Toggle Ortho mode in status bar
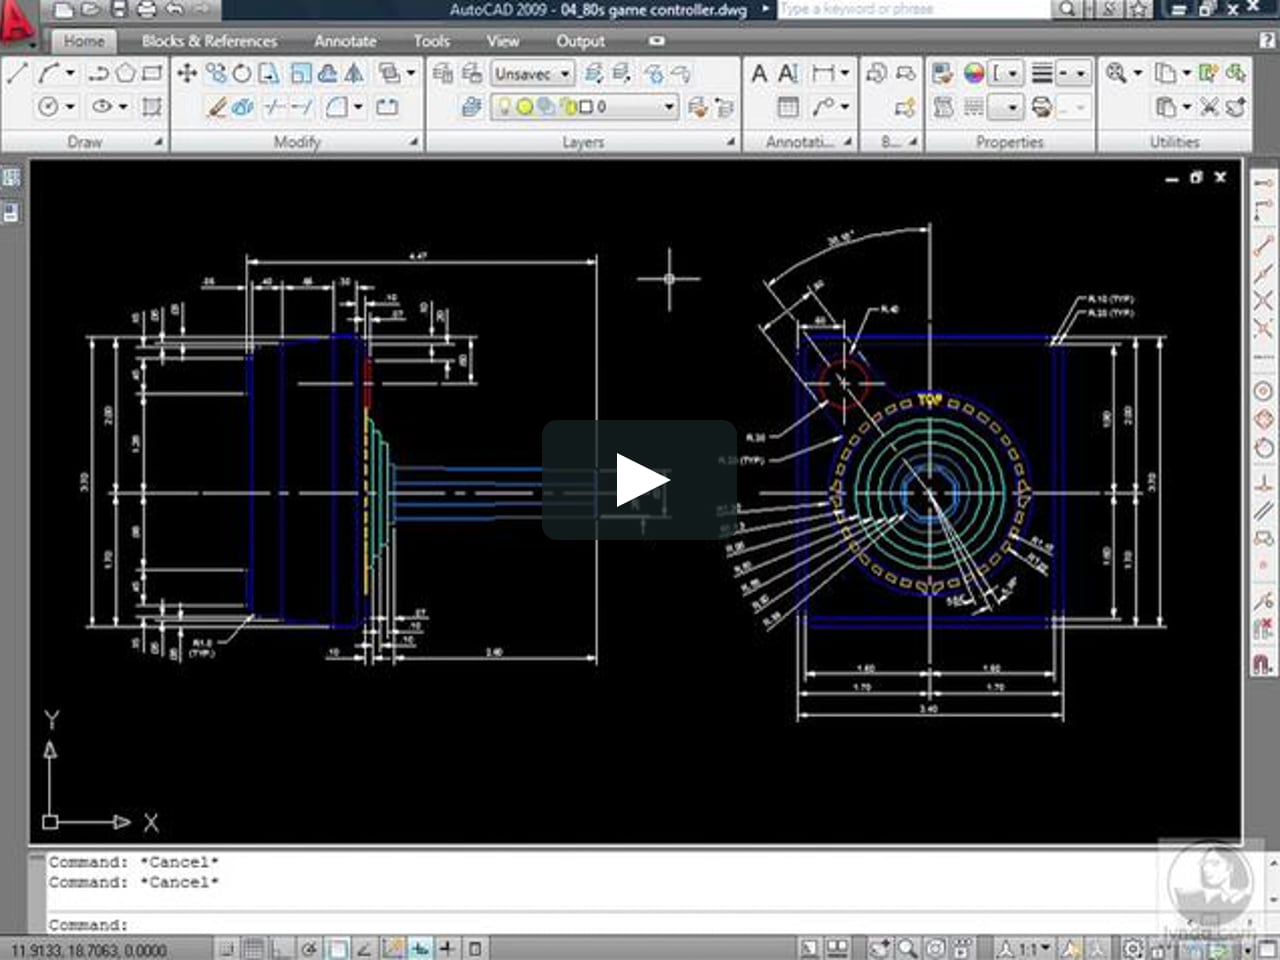The width and height of the screenshot is (1280, 960). pyautogui.click(x=281, y=948)
